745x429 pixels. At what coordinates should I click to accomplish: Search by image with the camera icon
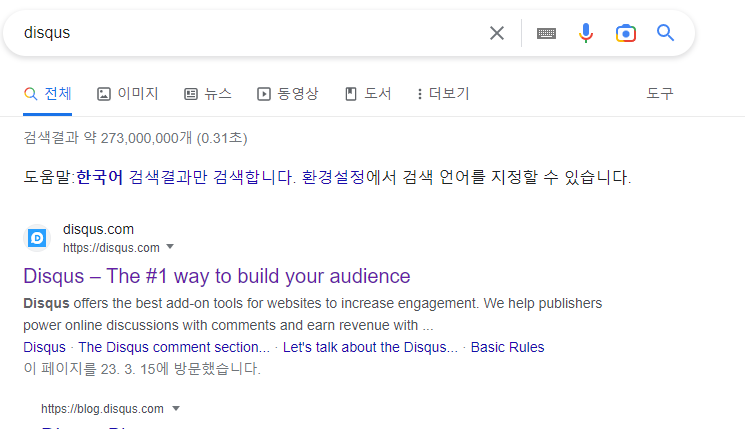pos(626,33)
